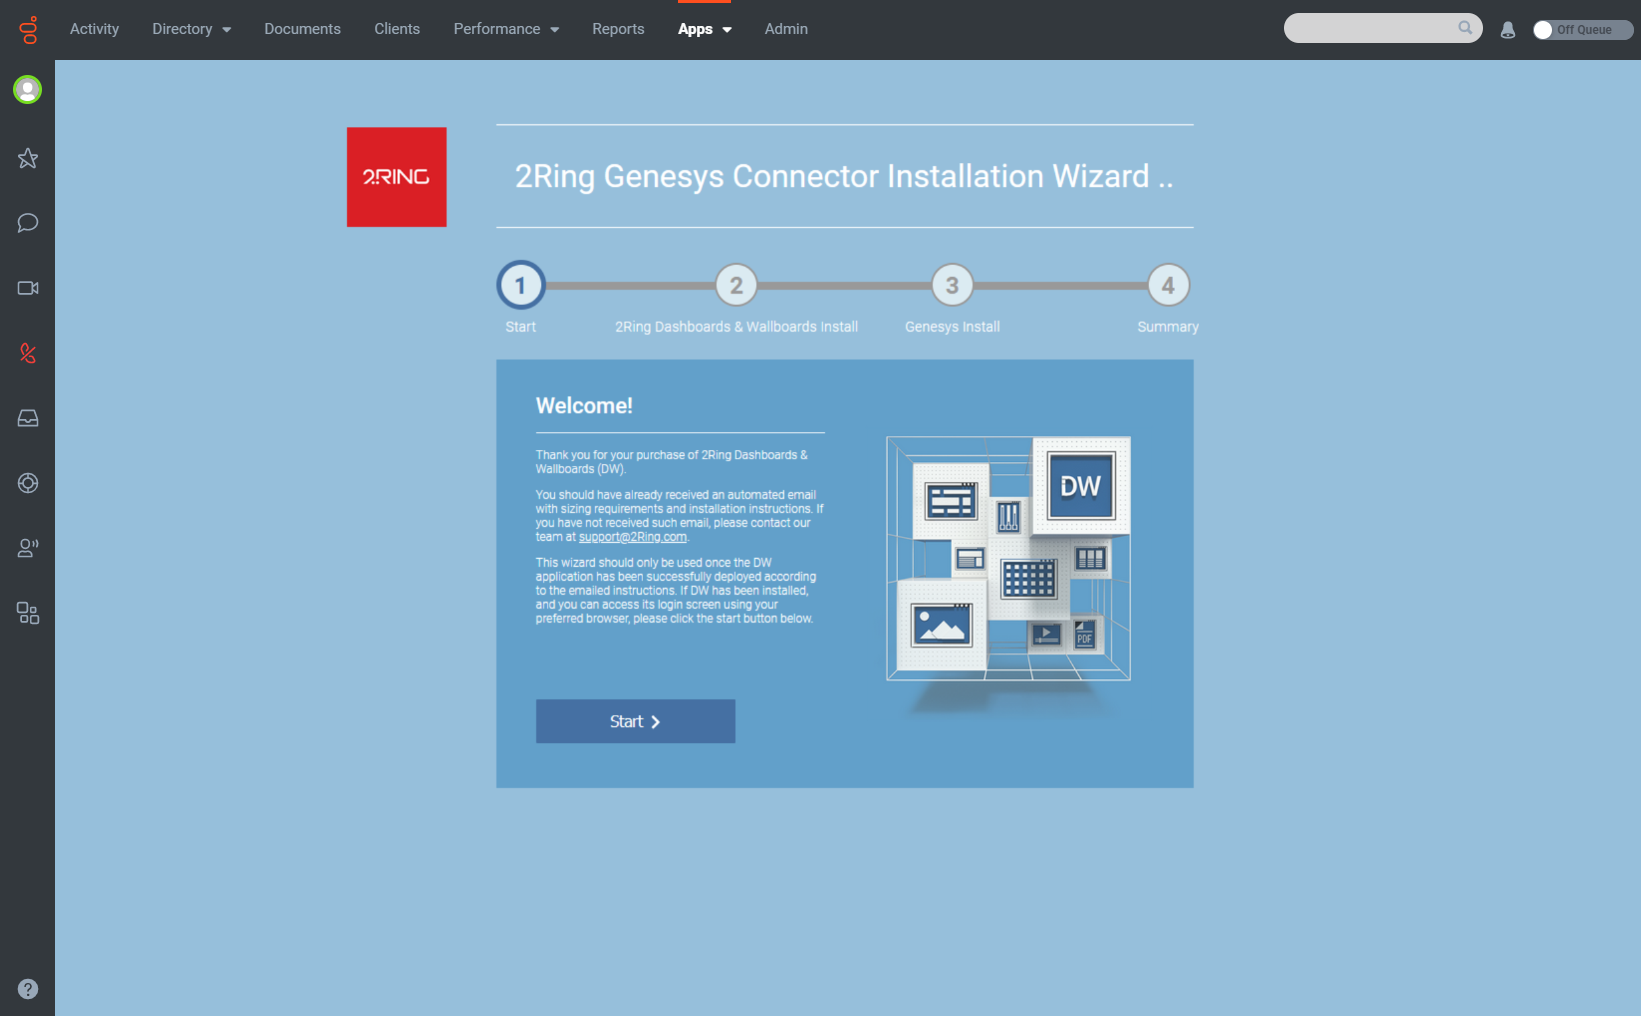Expand the Apps dropdown menu

click(x=705, y=29)
